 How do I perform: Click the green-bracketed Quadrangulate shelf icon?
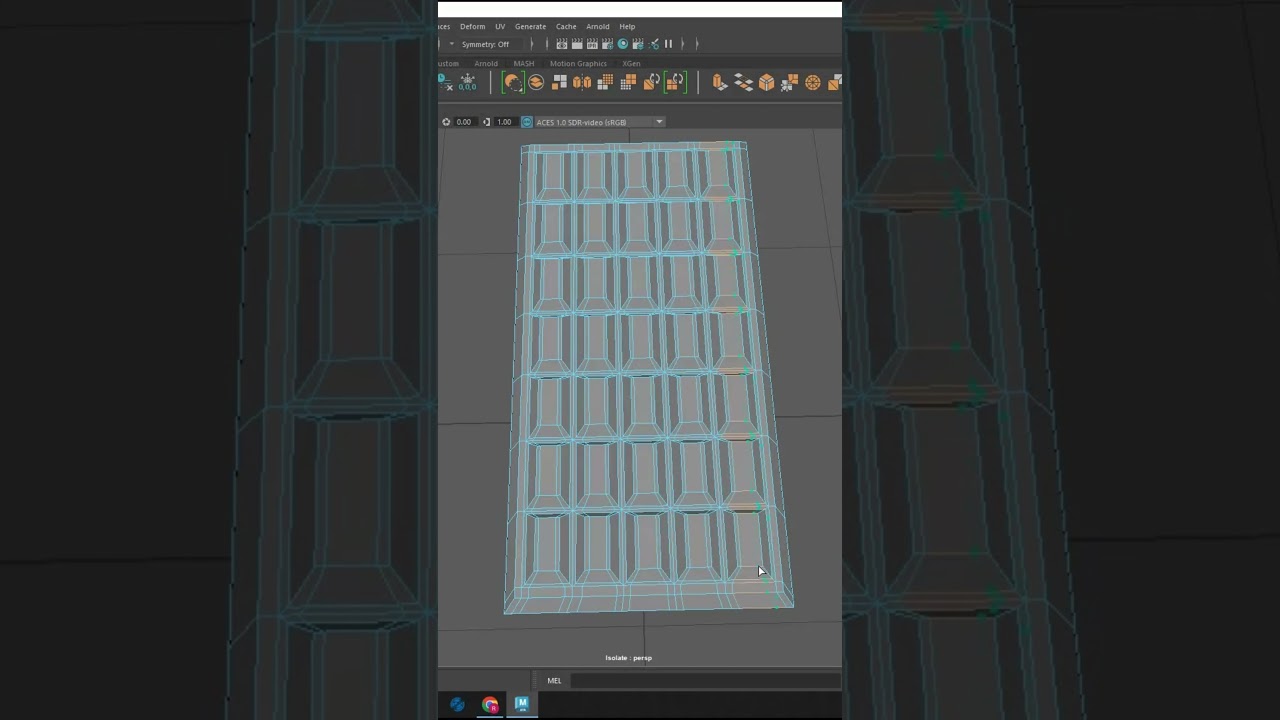click(675, 82)
